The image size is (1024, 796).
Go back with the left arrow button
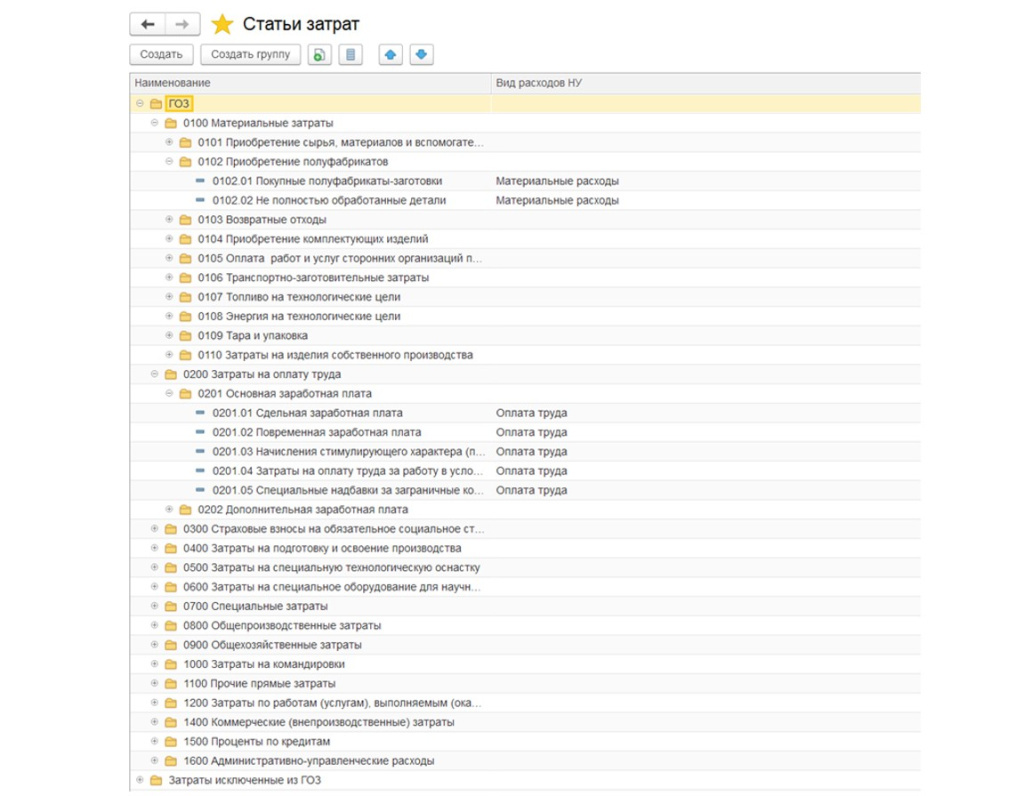tap(148, 24)
